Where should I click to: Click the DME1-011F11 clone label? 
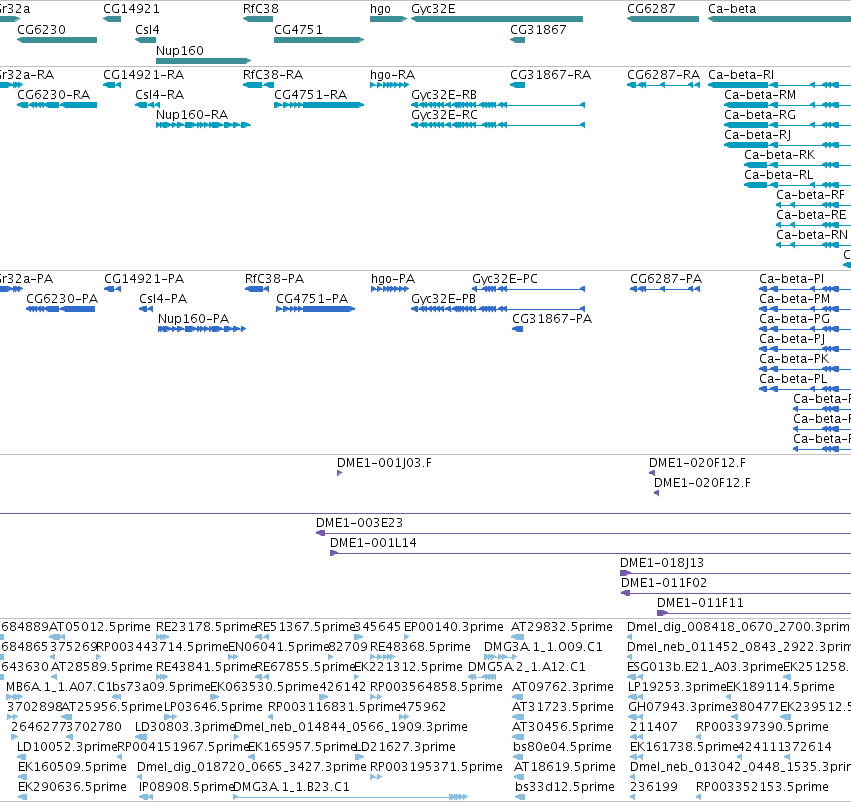700,603
